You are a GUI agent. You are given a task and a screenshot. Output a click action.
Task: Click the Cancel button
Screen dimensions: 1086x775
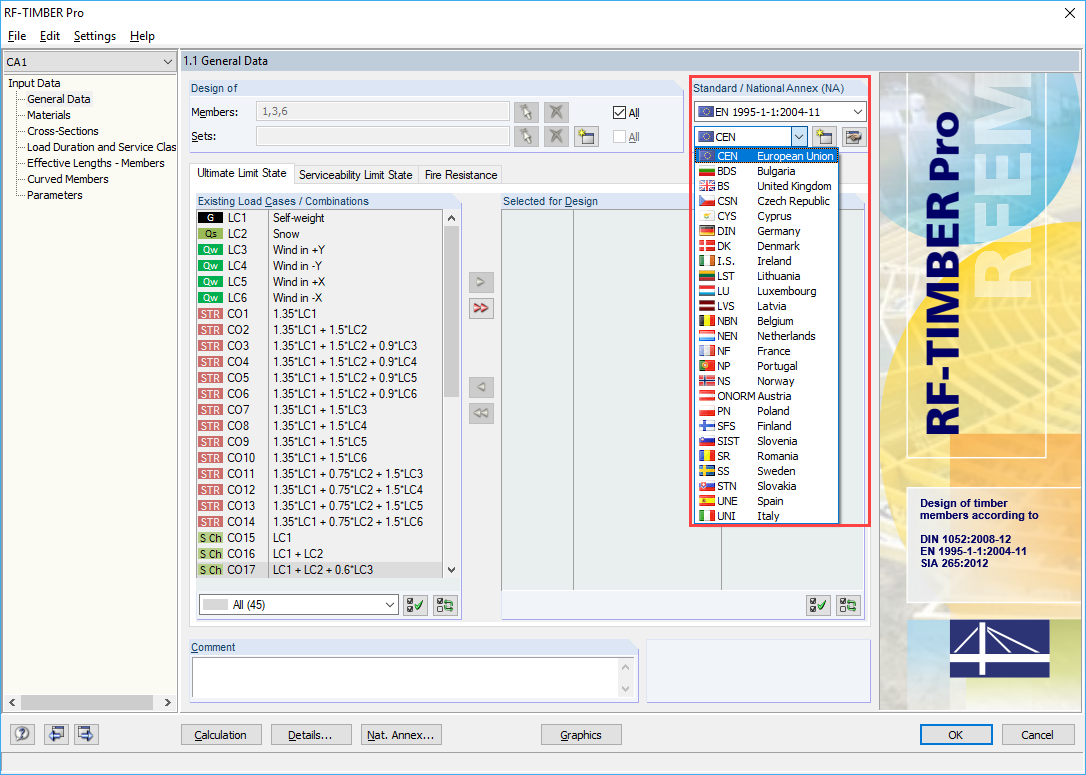[x=1037, y=735]
